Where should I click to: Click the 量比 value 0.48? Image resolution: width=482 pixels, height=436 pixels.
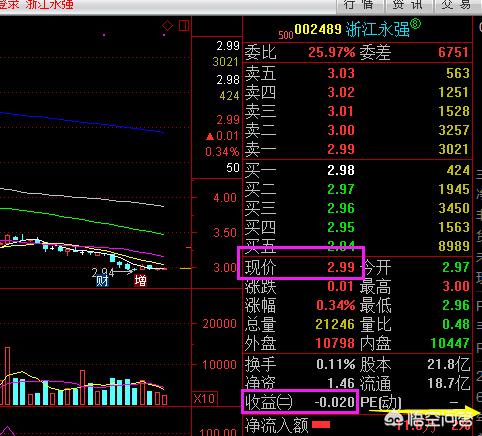coord(456,324)
